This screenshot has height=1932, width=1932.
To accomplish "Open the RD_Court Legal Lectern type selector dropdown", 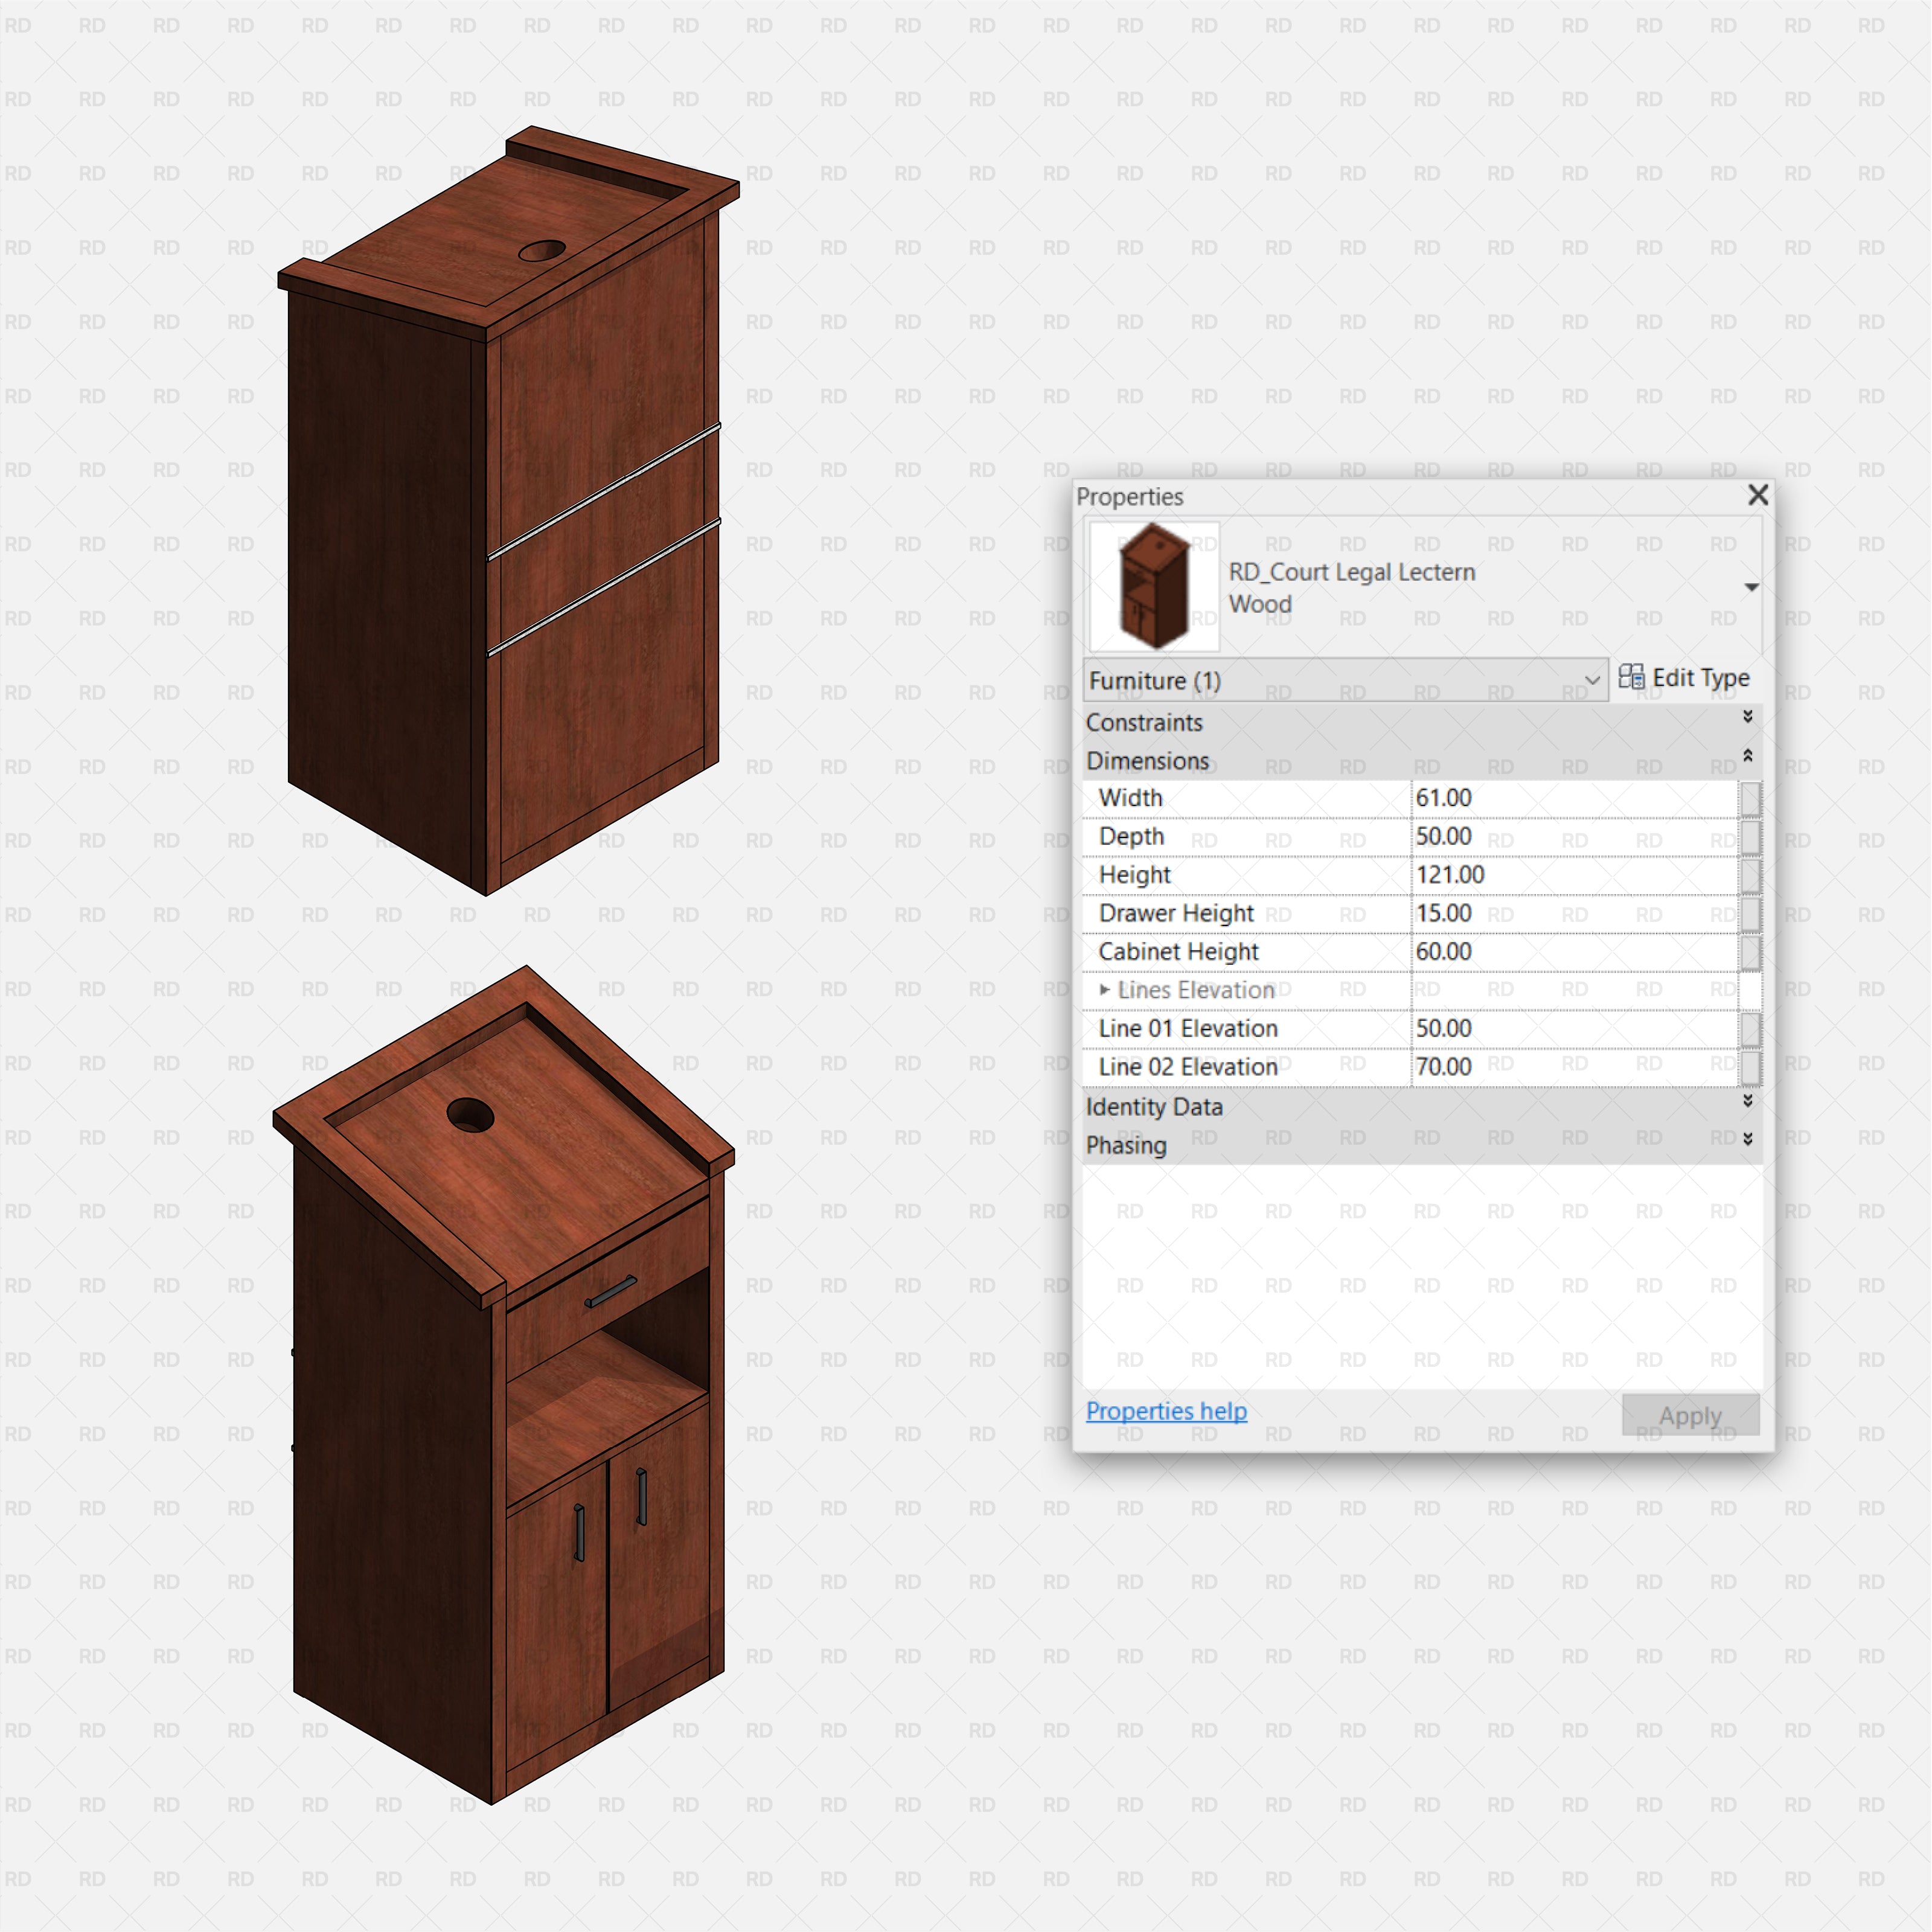I will [1751, 588].
